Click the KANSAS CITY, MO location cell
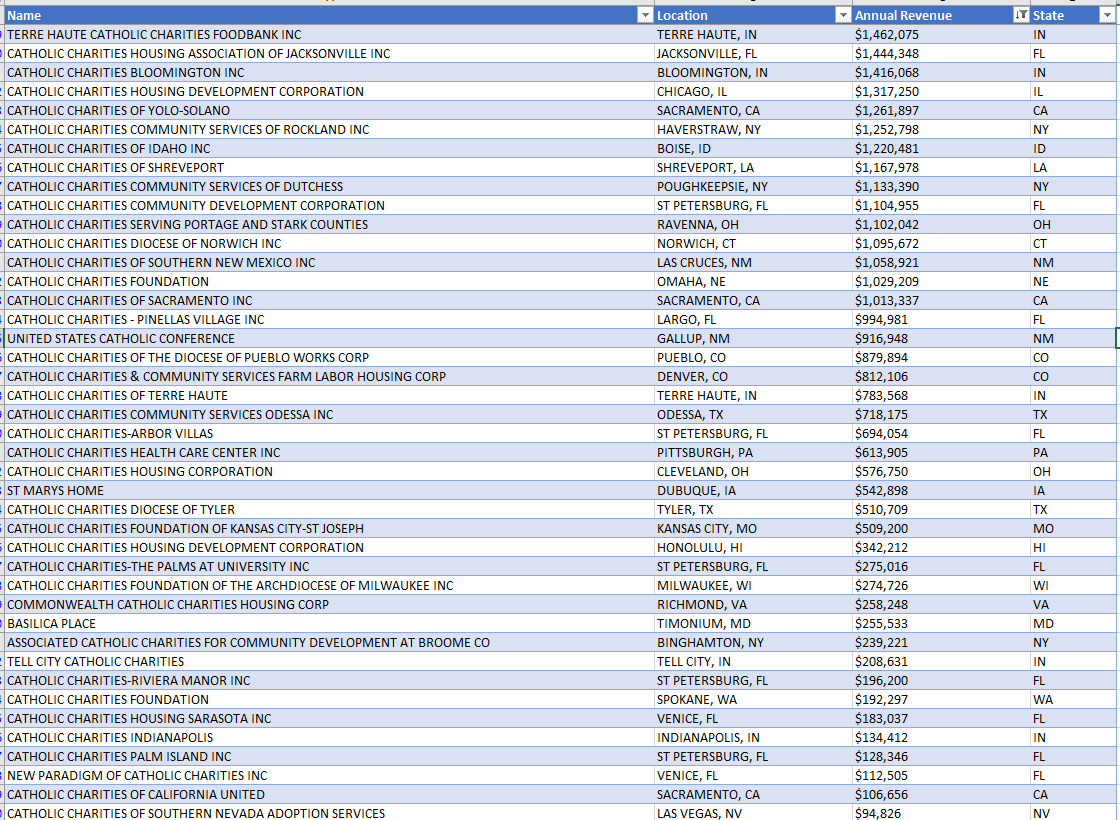 click(753, 529)
